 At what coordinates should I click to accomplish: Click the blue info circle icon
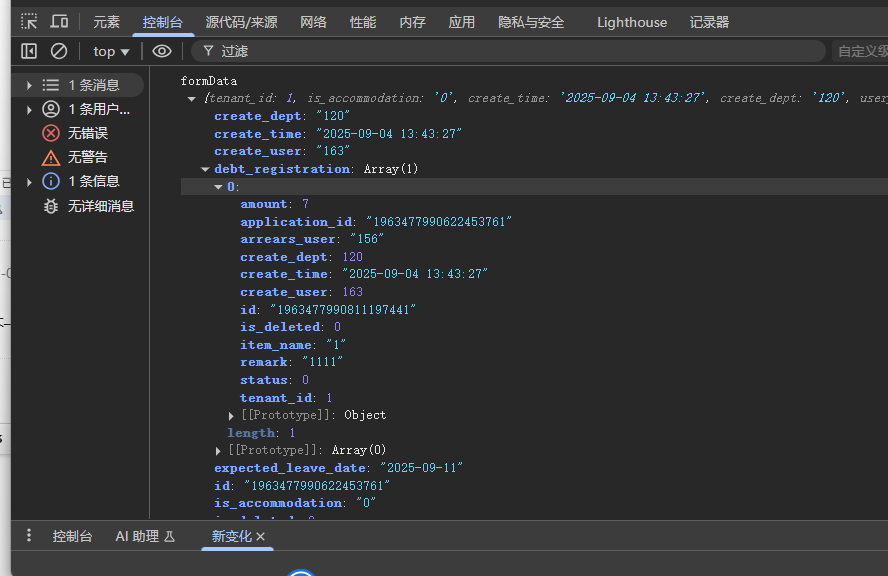click(x=51, y=181)
